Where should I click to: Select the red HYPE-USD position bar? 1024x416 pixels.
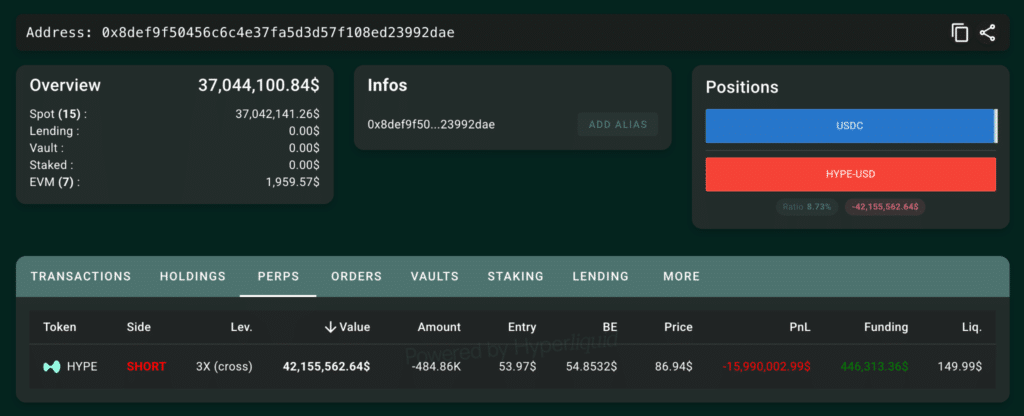pos(850,174)
